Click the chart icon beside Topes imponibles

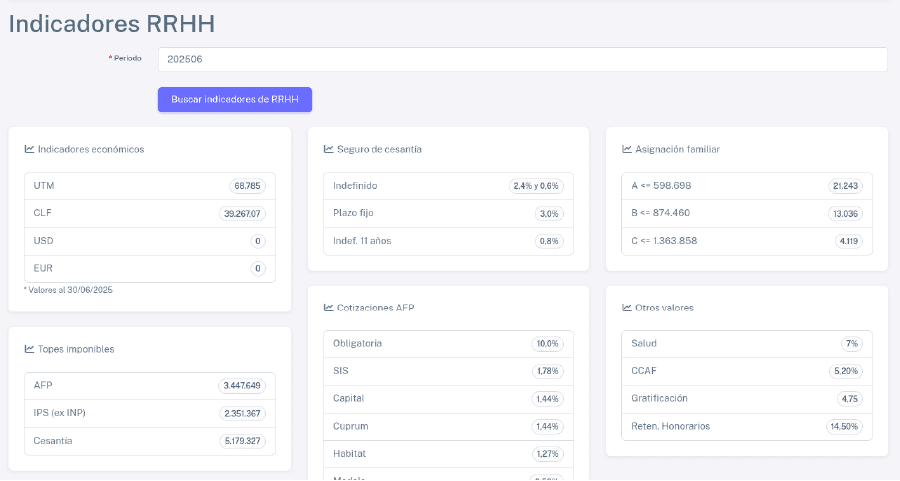30,349
